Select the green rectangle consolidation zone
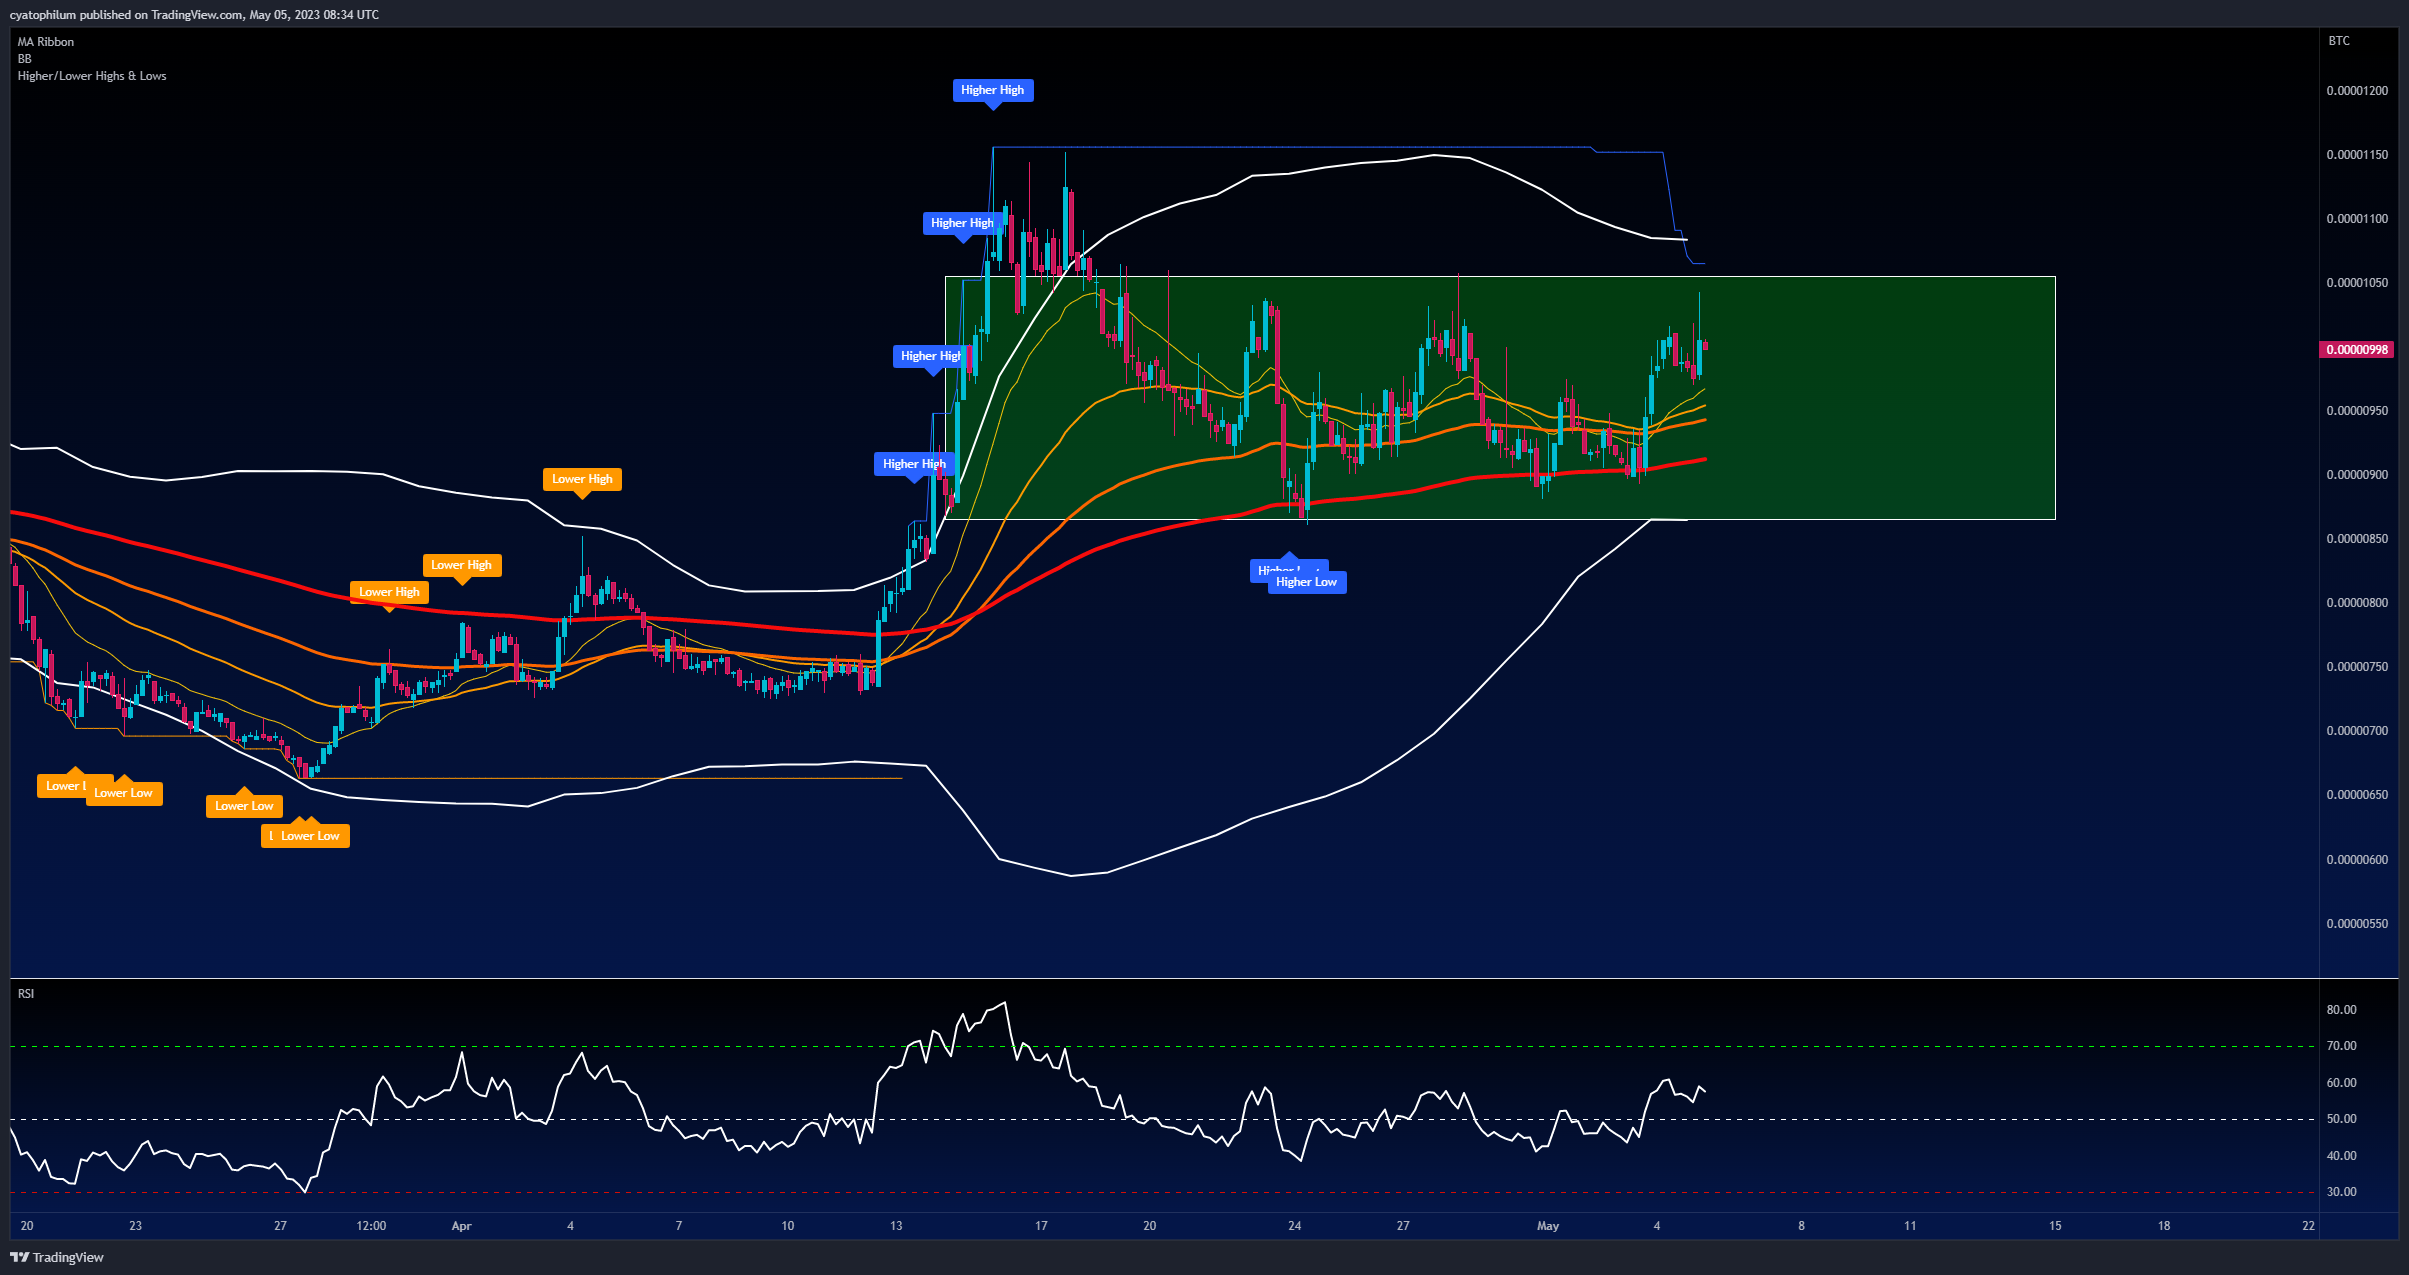This screenshot has height=1275, width=2409. 1500,398
